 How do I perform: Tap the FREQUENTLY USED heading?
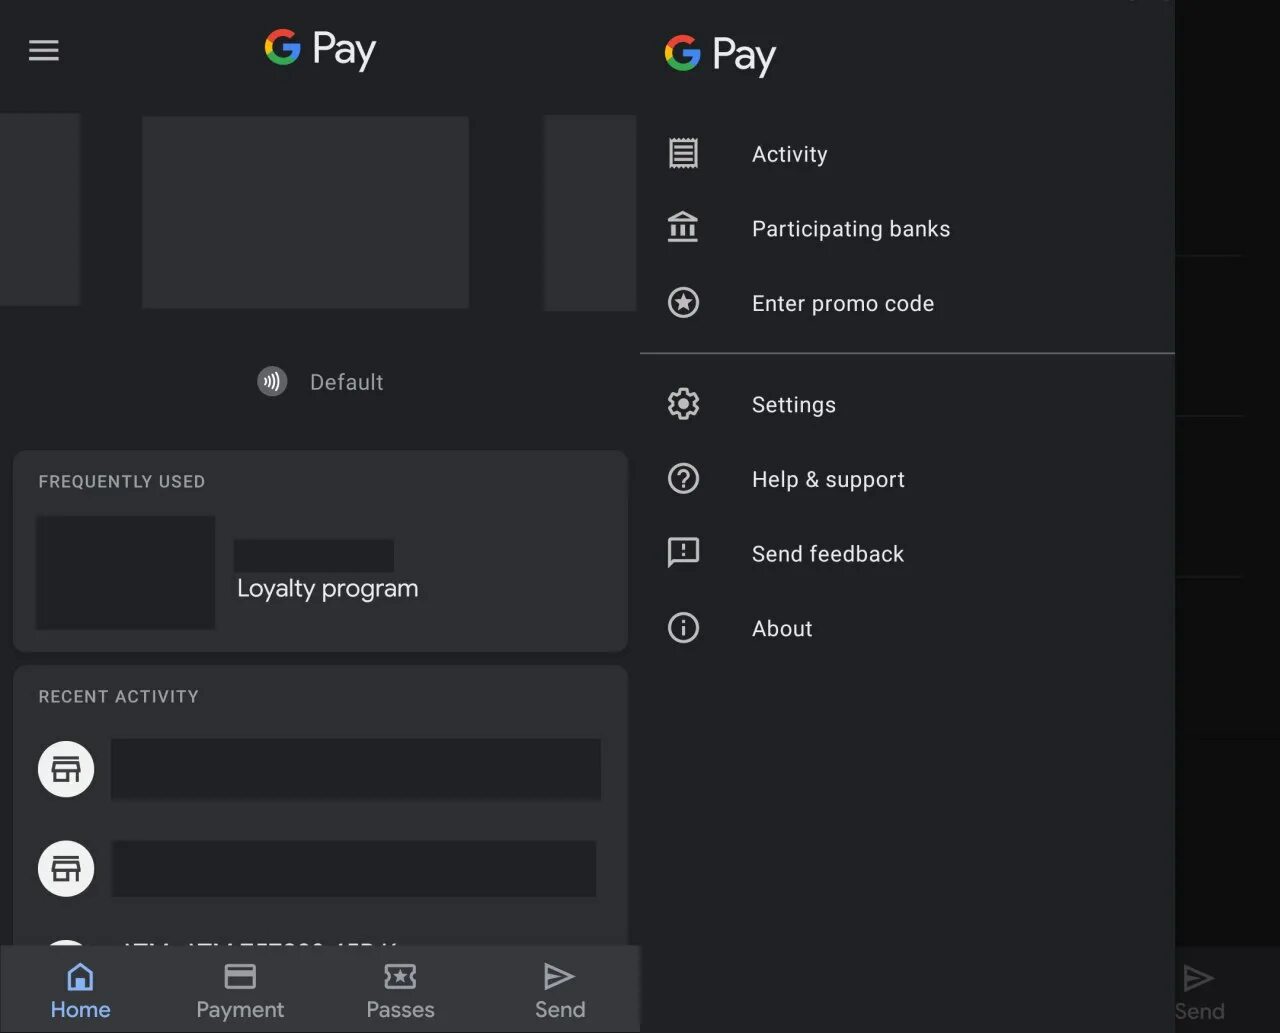[x=122, y=481]
